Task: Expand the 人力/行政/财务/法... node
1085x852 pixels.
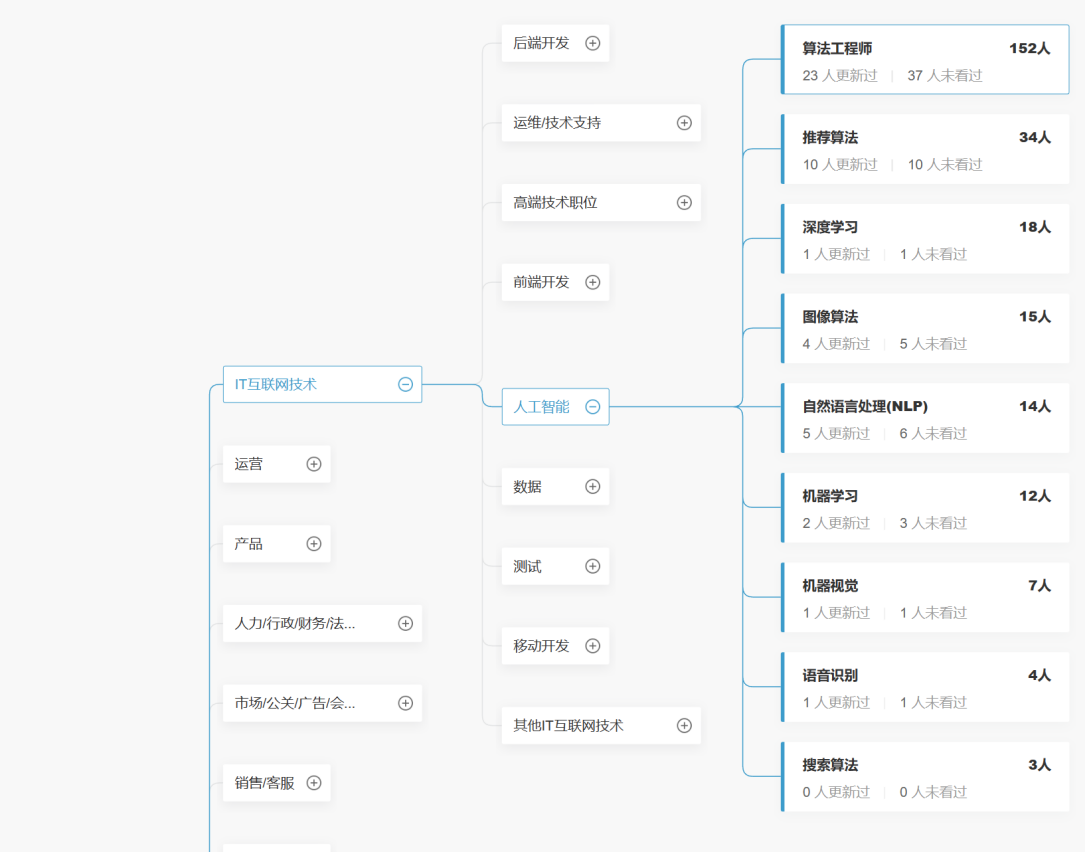Action: 405,623
